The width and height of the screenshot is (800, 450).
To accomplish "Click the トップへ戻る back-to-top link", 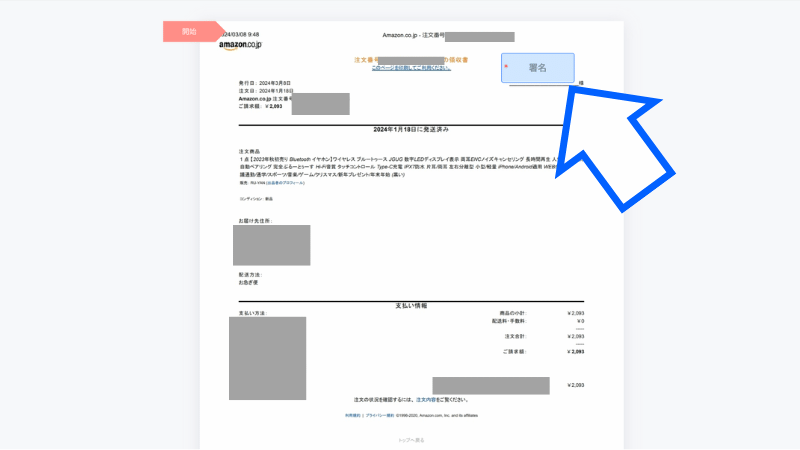I will [x=411, y=440].
